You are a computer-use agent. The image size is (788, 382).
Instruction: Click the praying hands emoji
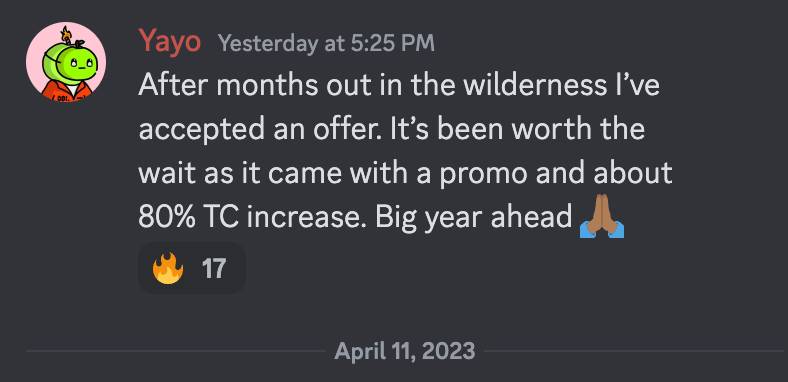pos(602,216)
